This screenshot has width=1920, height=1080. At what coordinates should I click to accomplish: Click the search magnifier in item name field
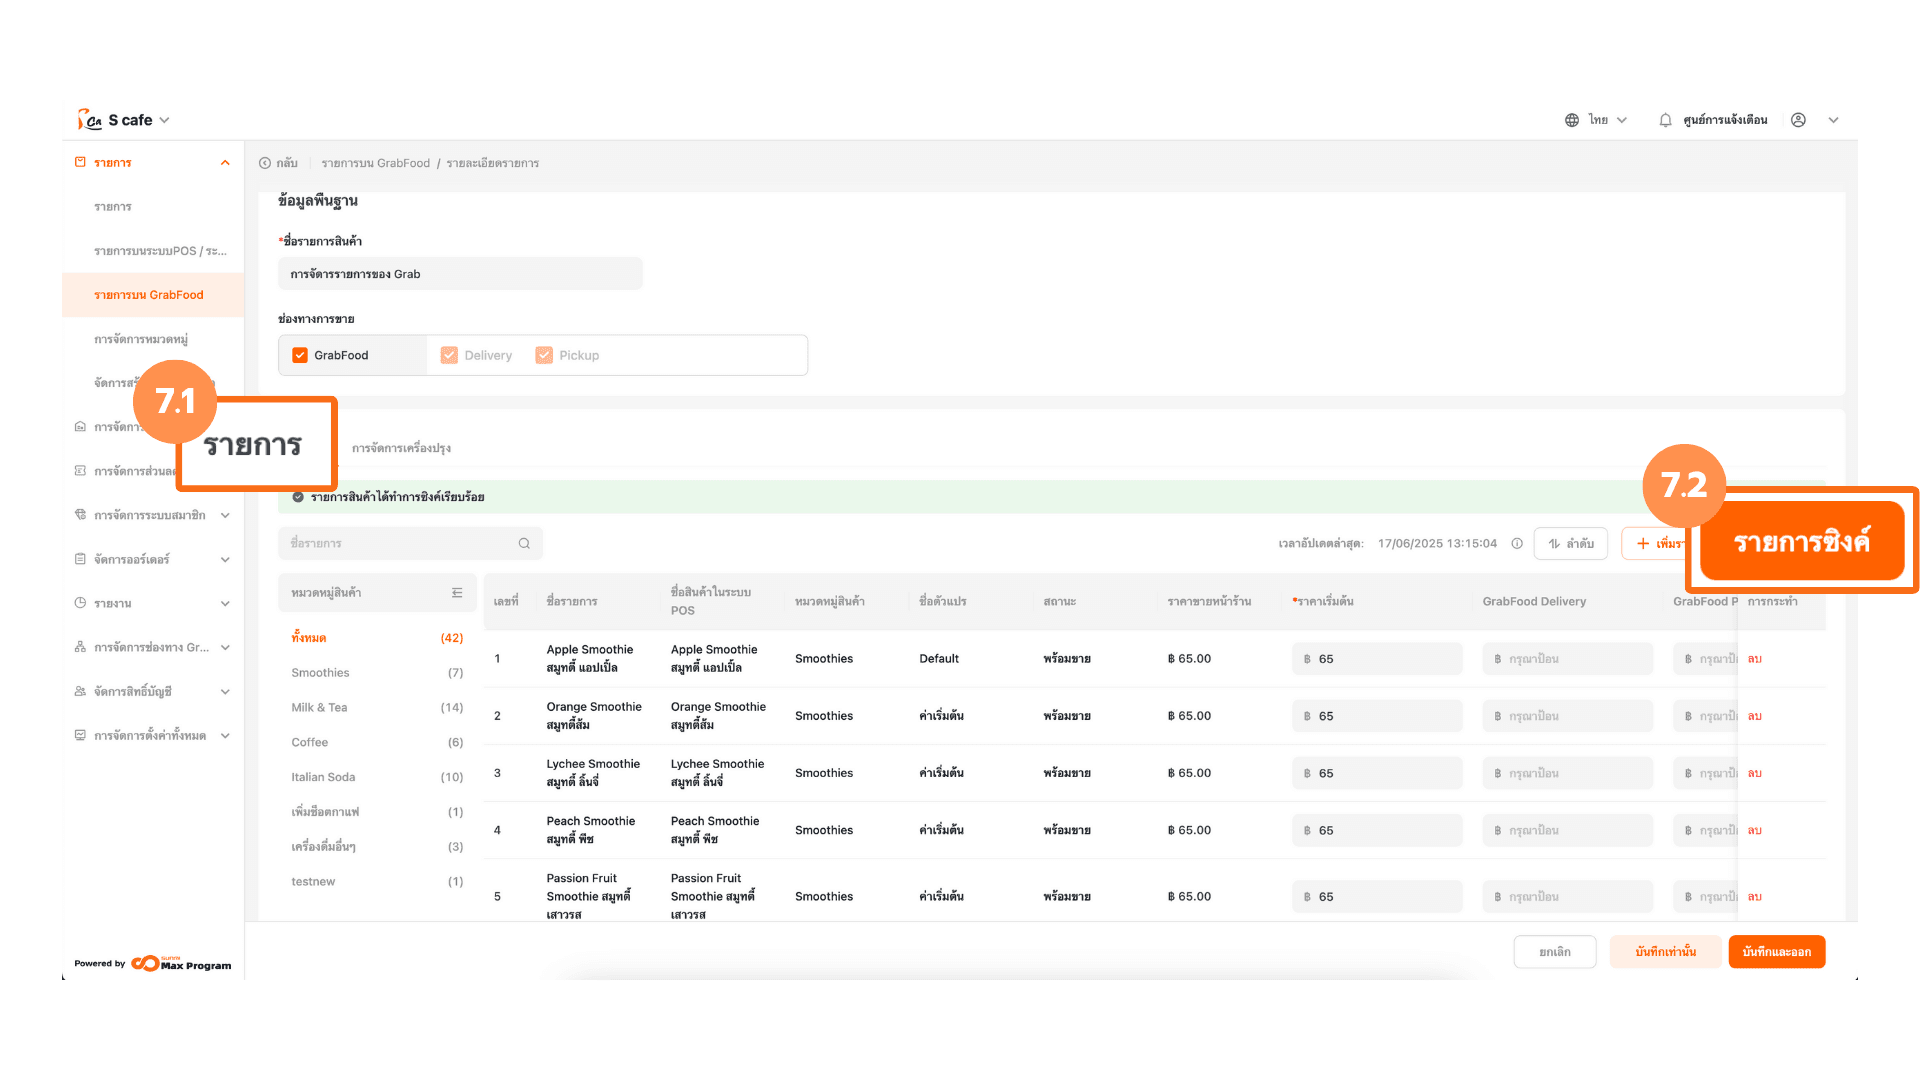coord(524,543)
